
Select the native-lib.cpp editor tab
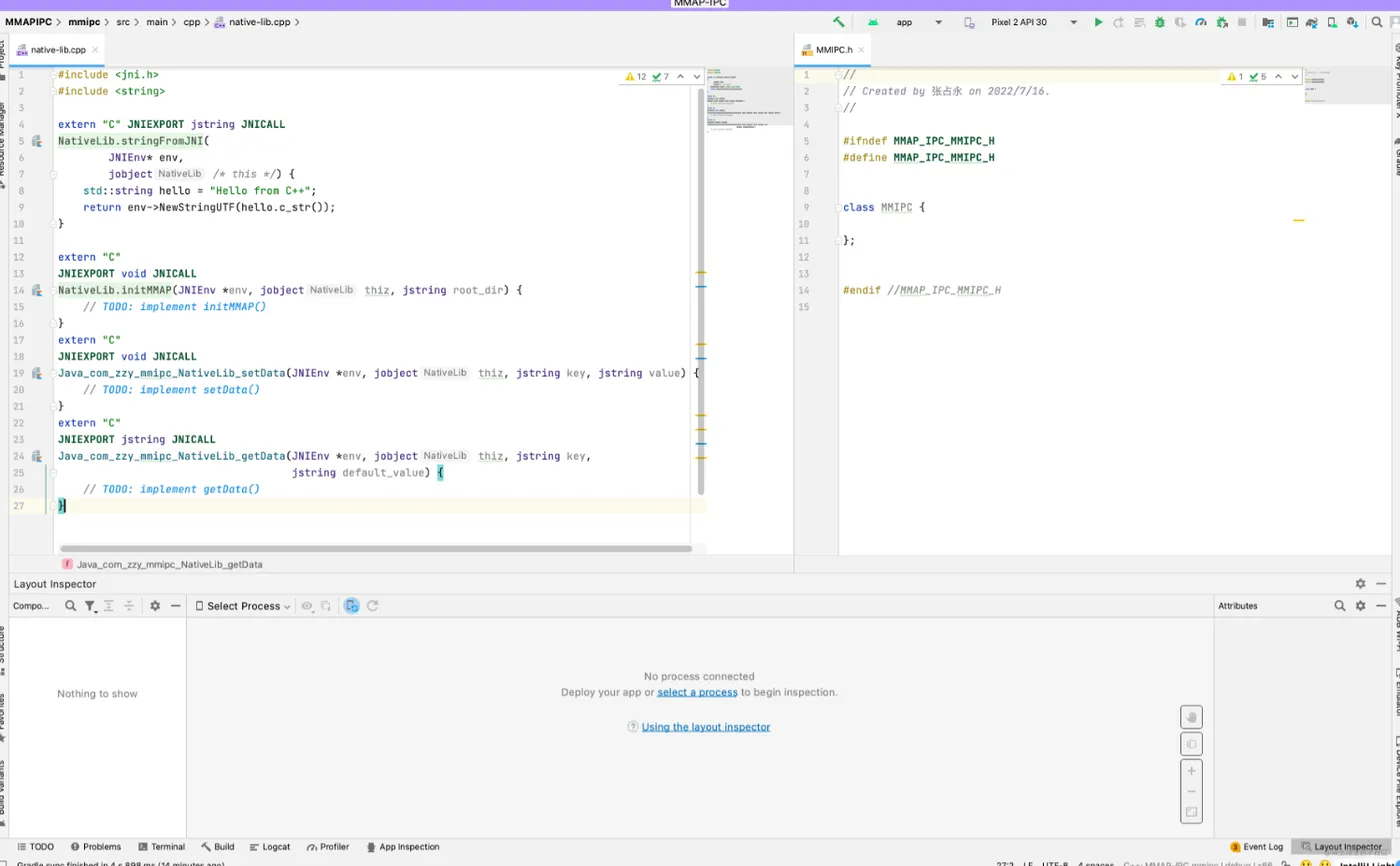click(x=58, y=49)
